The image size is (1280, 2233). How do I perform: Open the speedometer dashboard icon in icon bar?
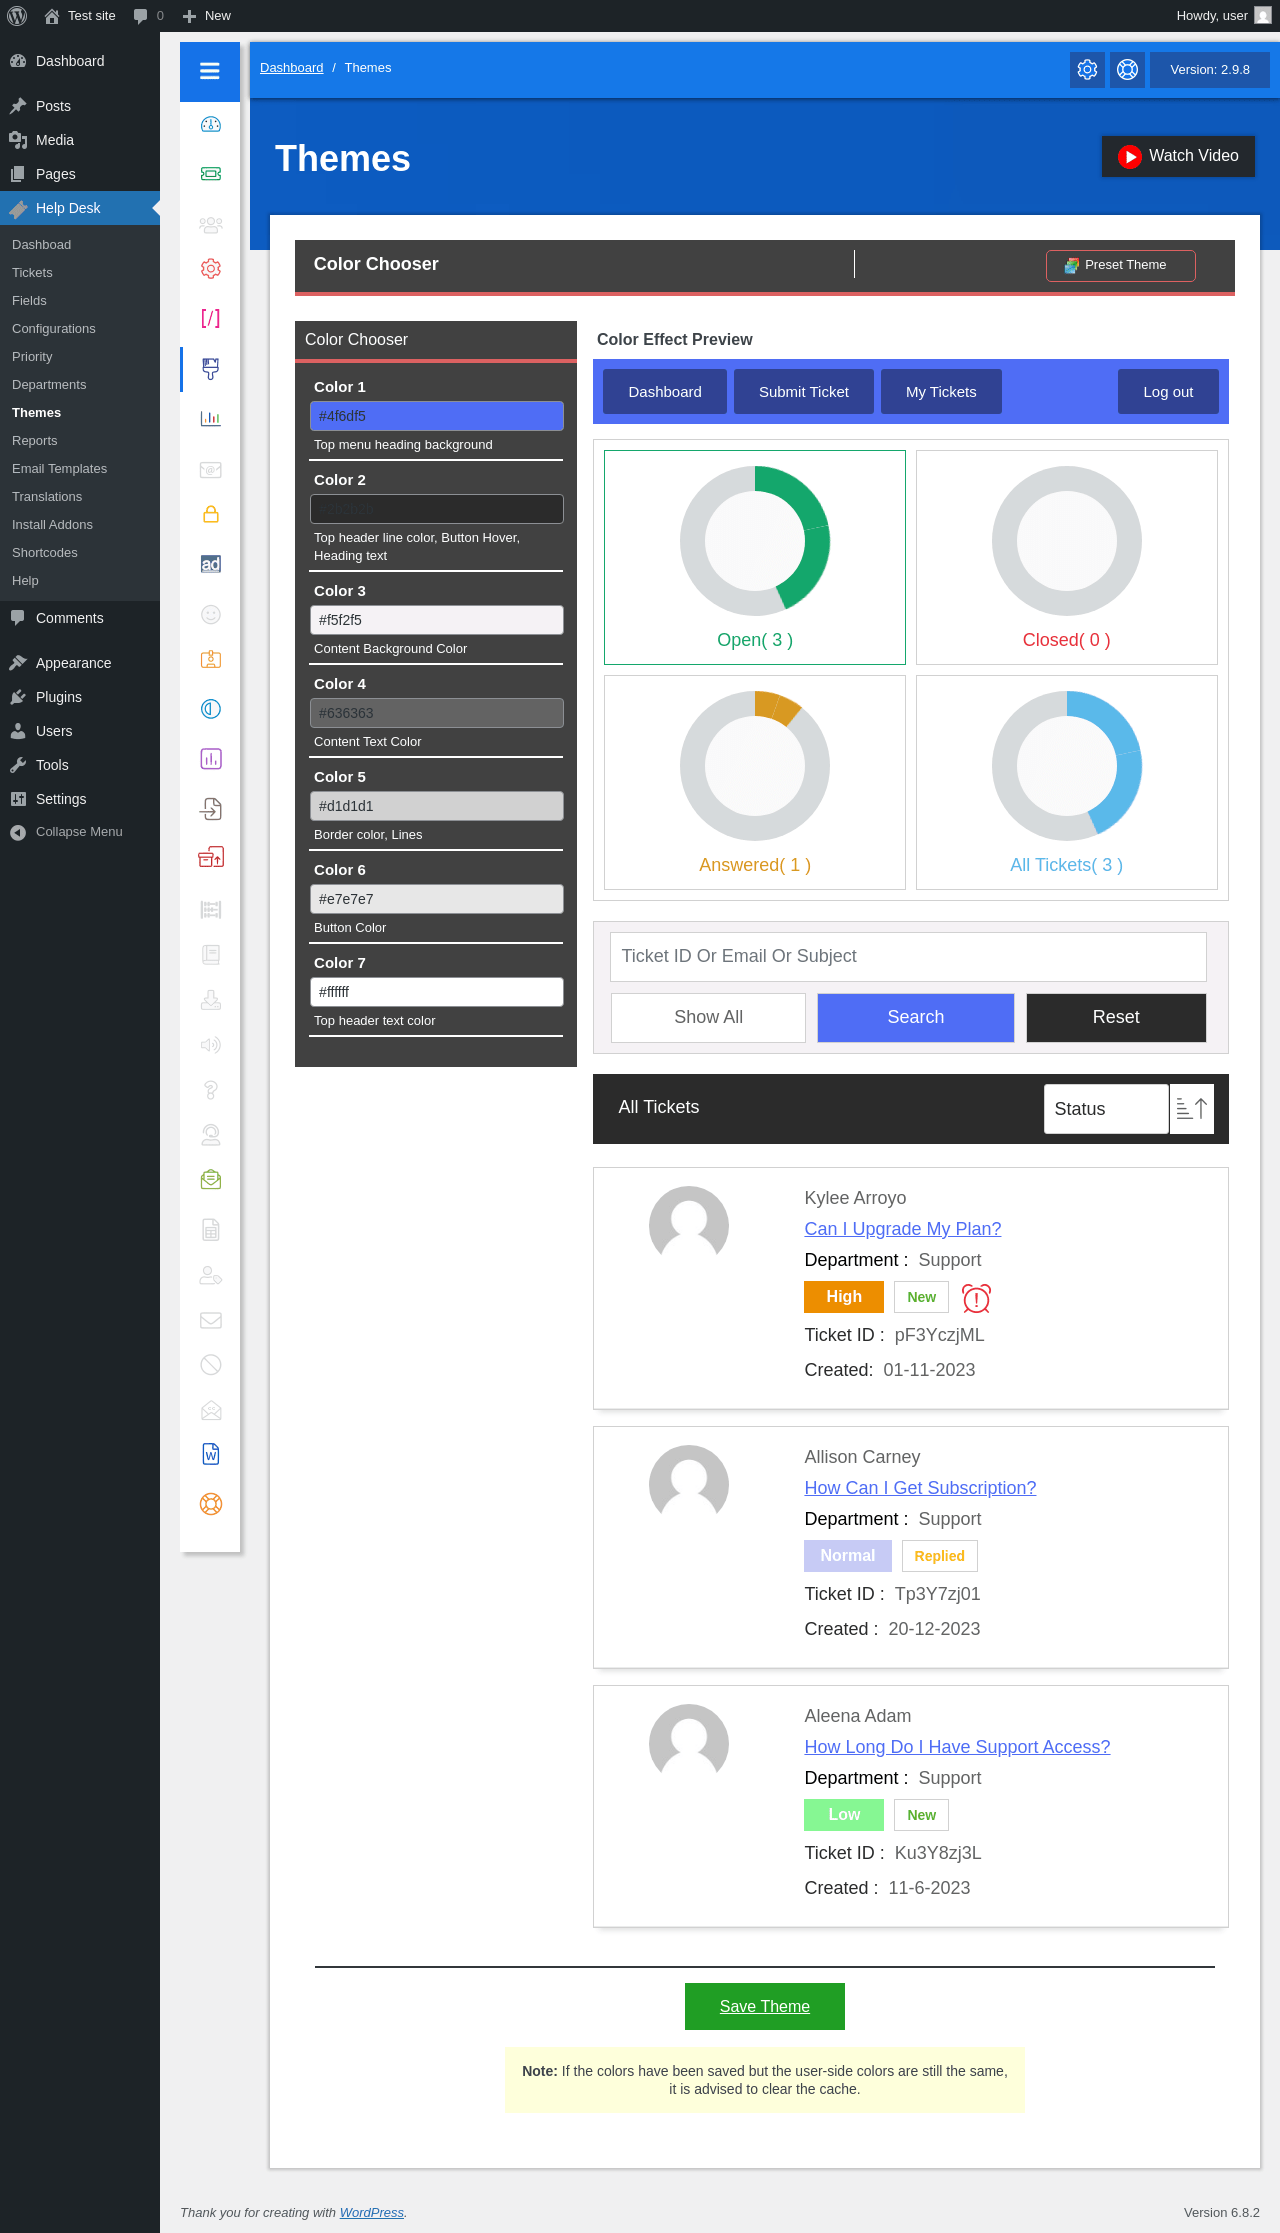click(211, 124)
